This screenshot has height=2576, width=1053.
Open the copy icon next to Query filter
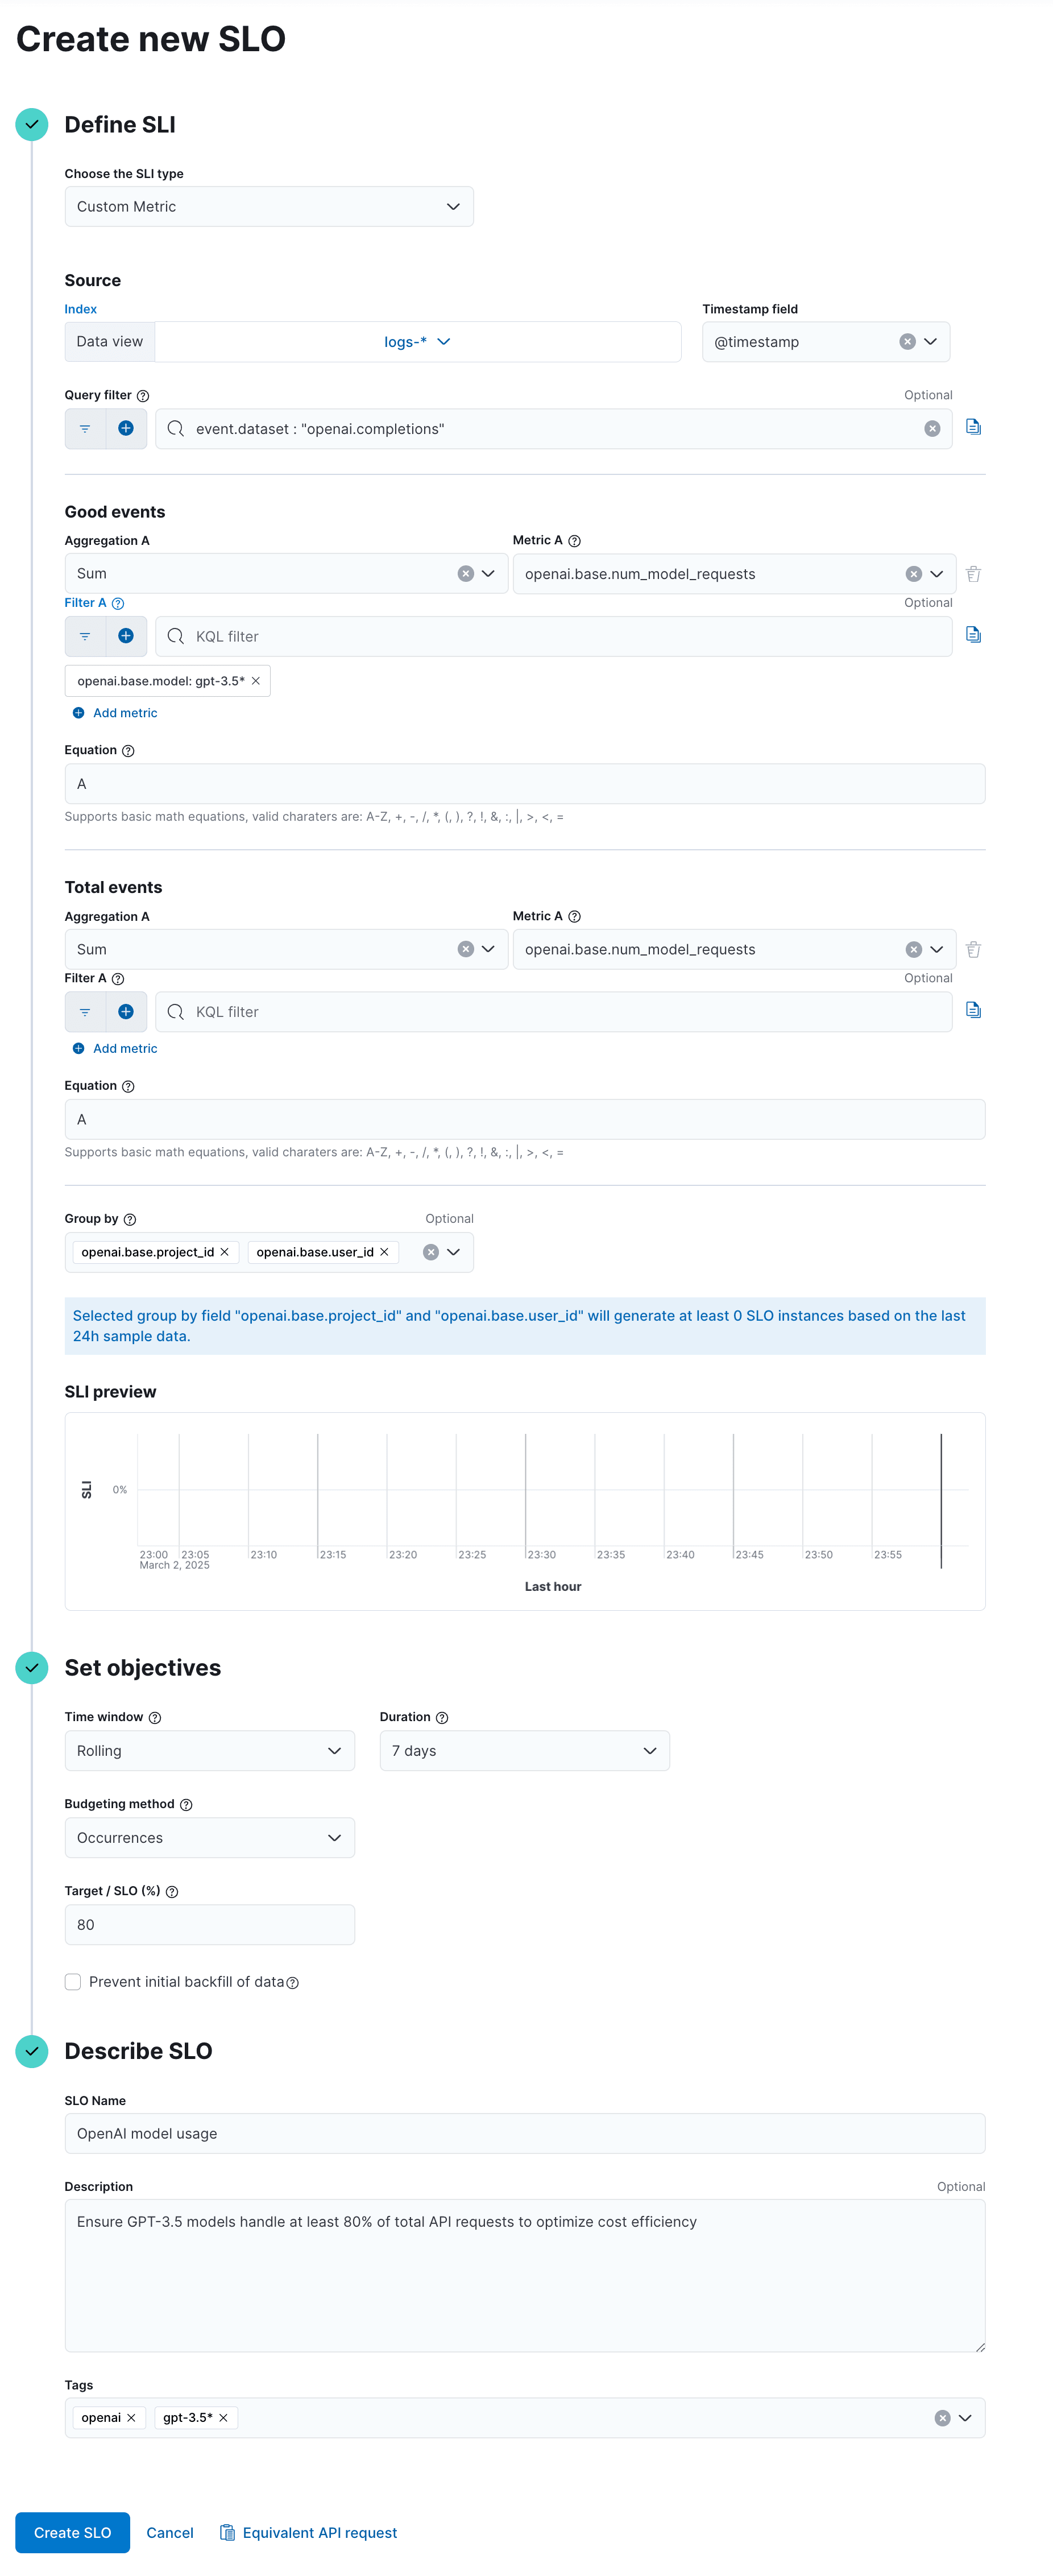tap(973, 427)
